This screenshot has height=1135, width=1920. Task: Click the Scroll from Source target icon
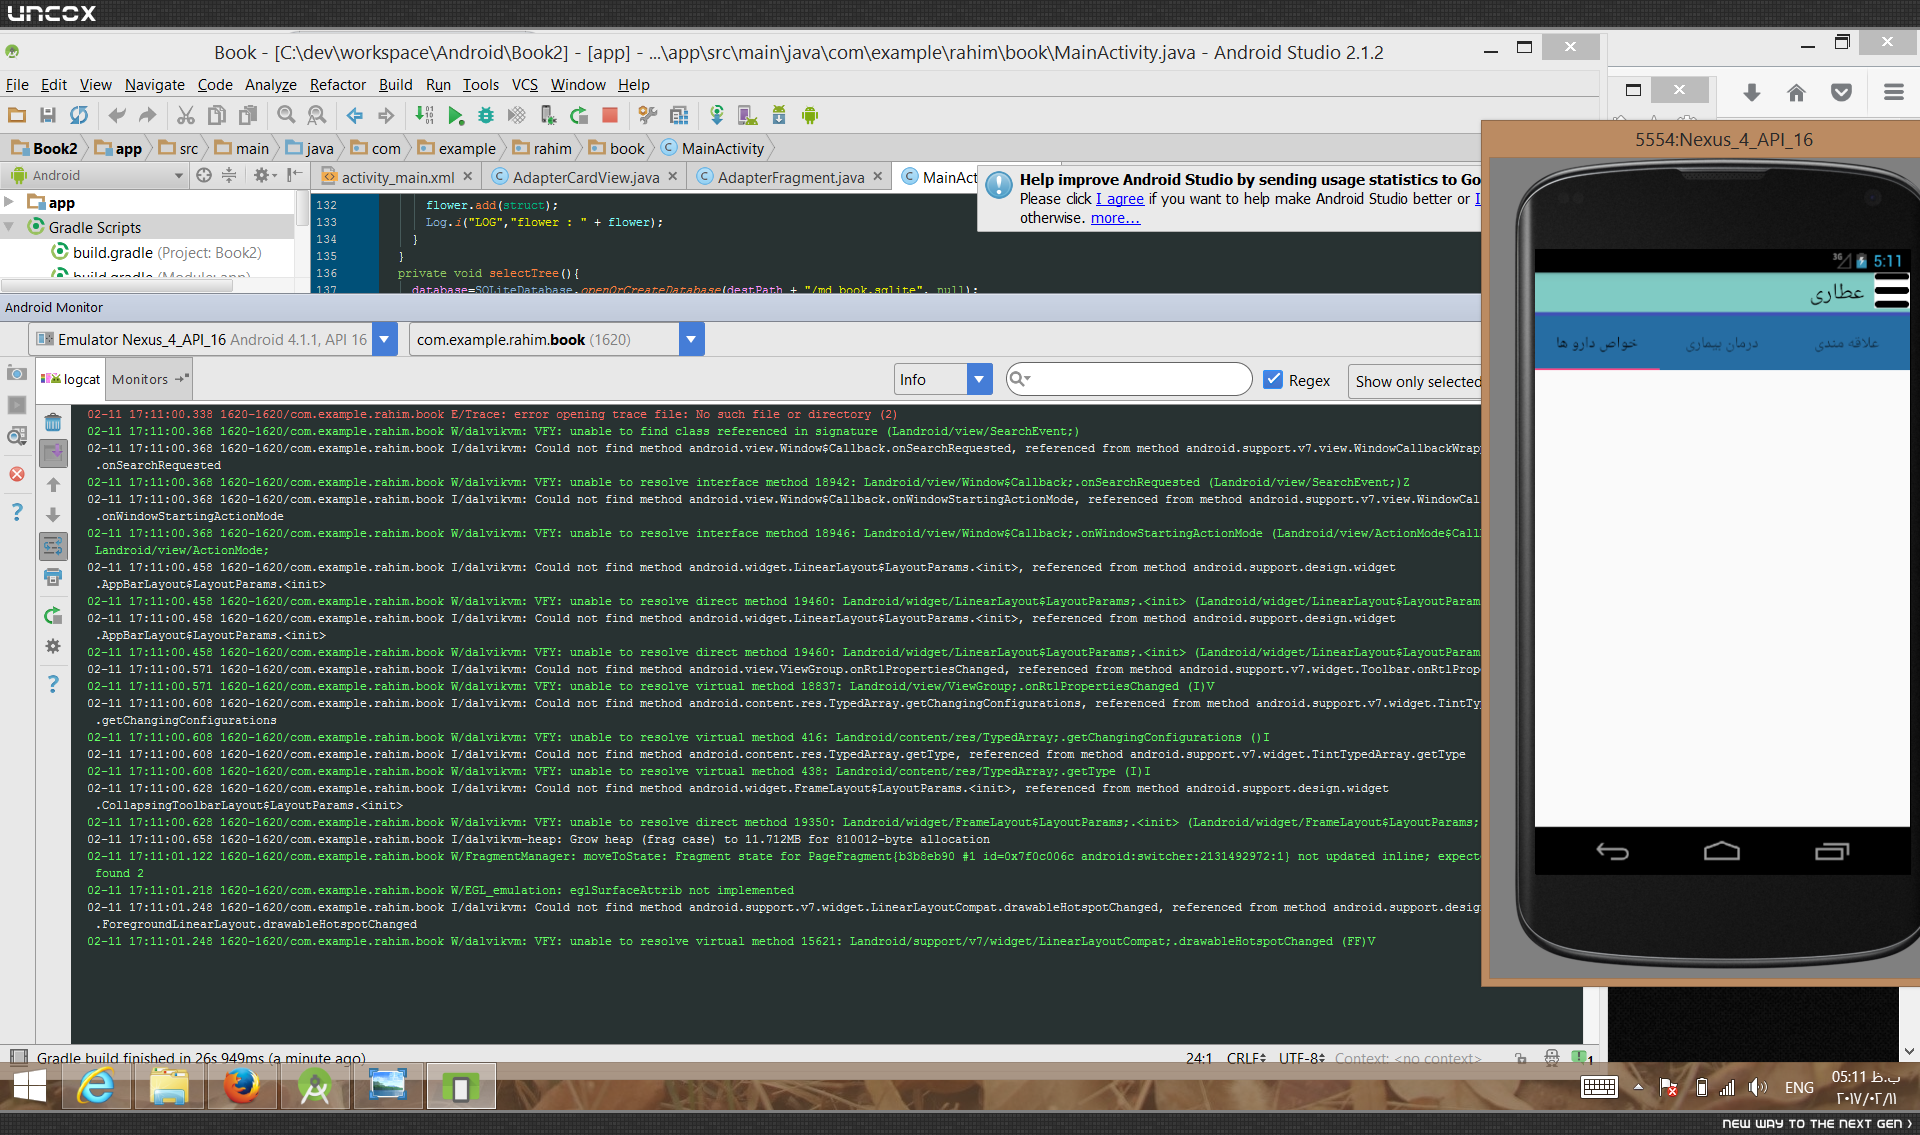204,175
